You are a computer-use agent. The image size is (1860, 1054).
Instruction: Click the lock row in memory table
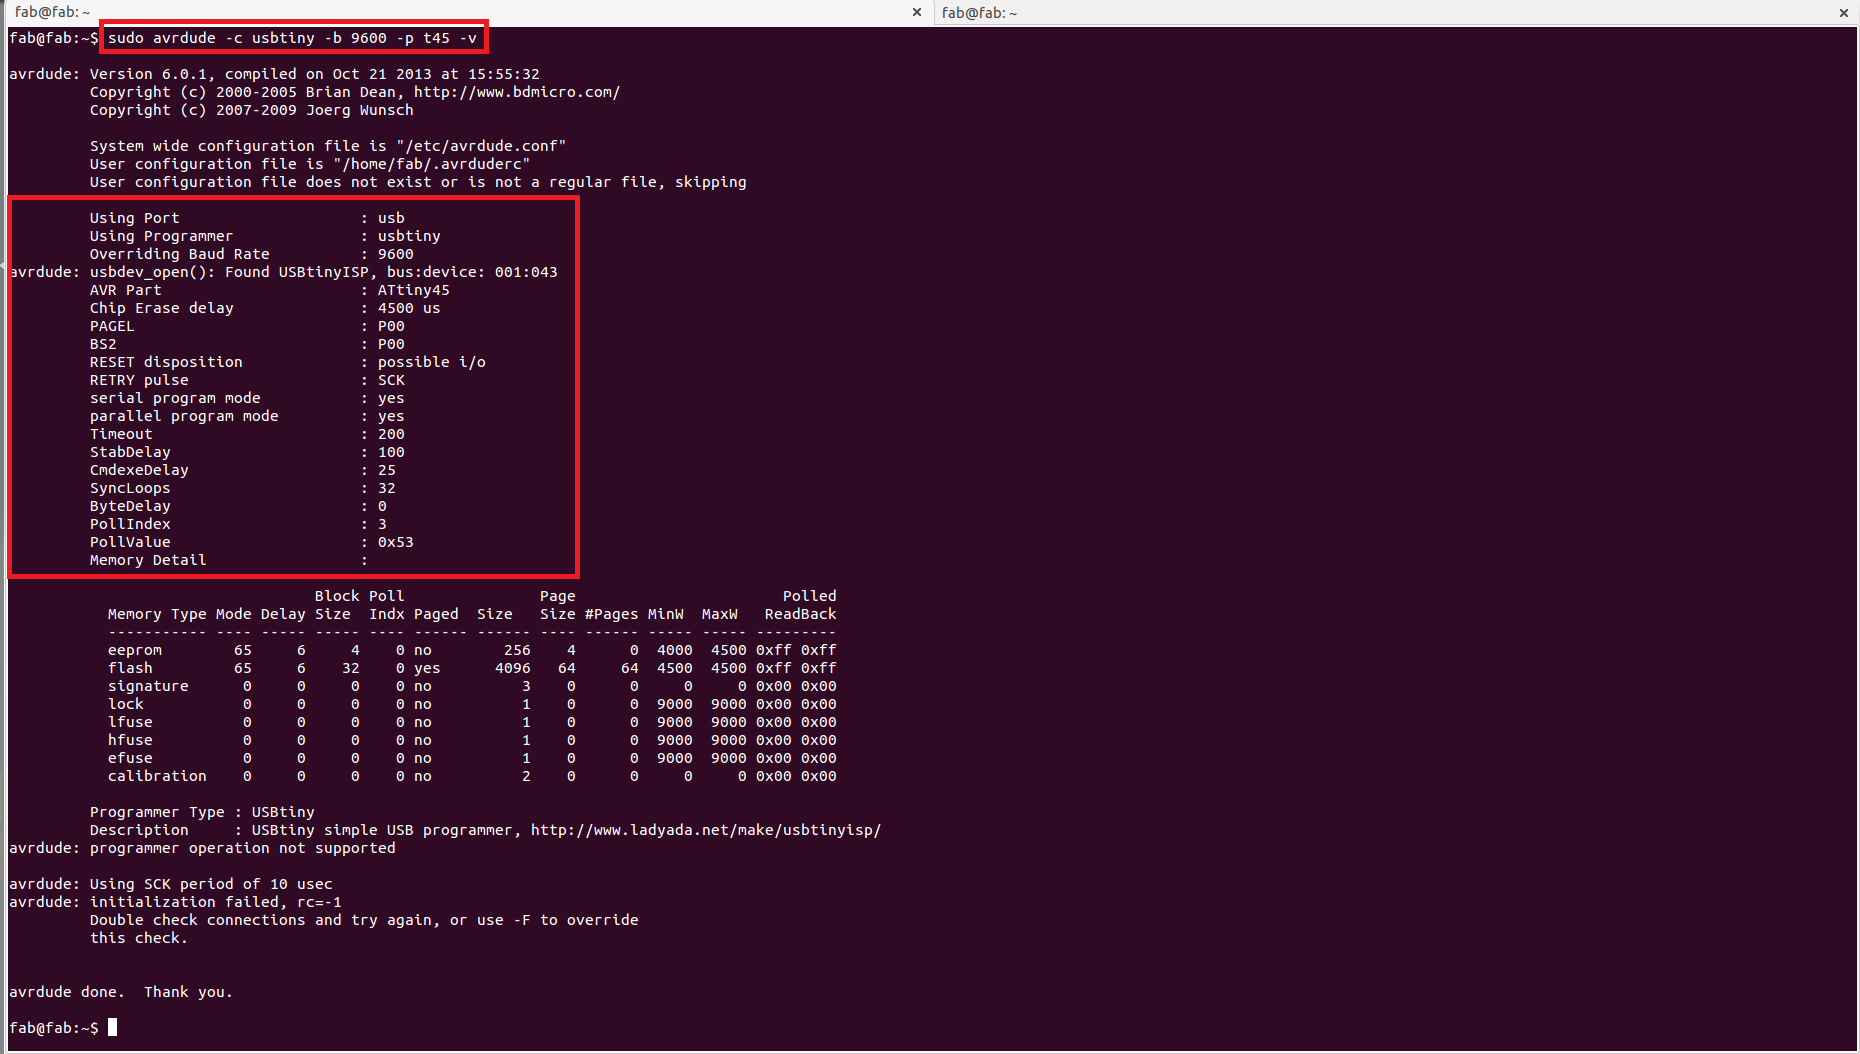pos(472,704)
